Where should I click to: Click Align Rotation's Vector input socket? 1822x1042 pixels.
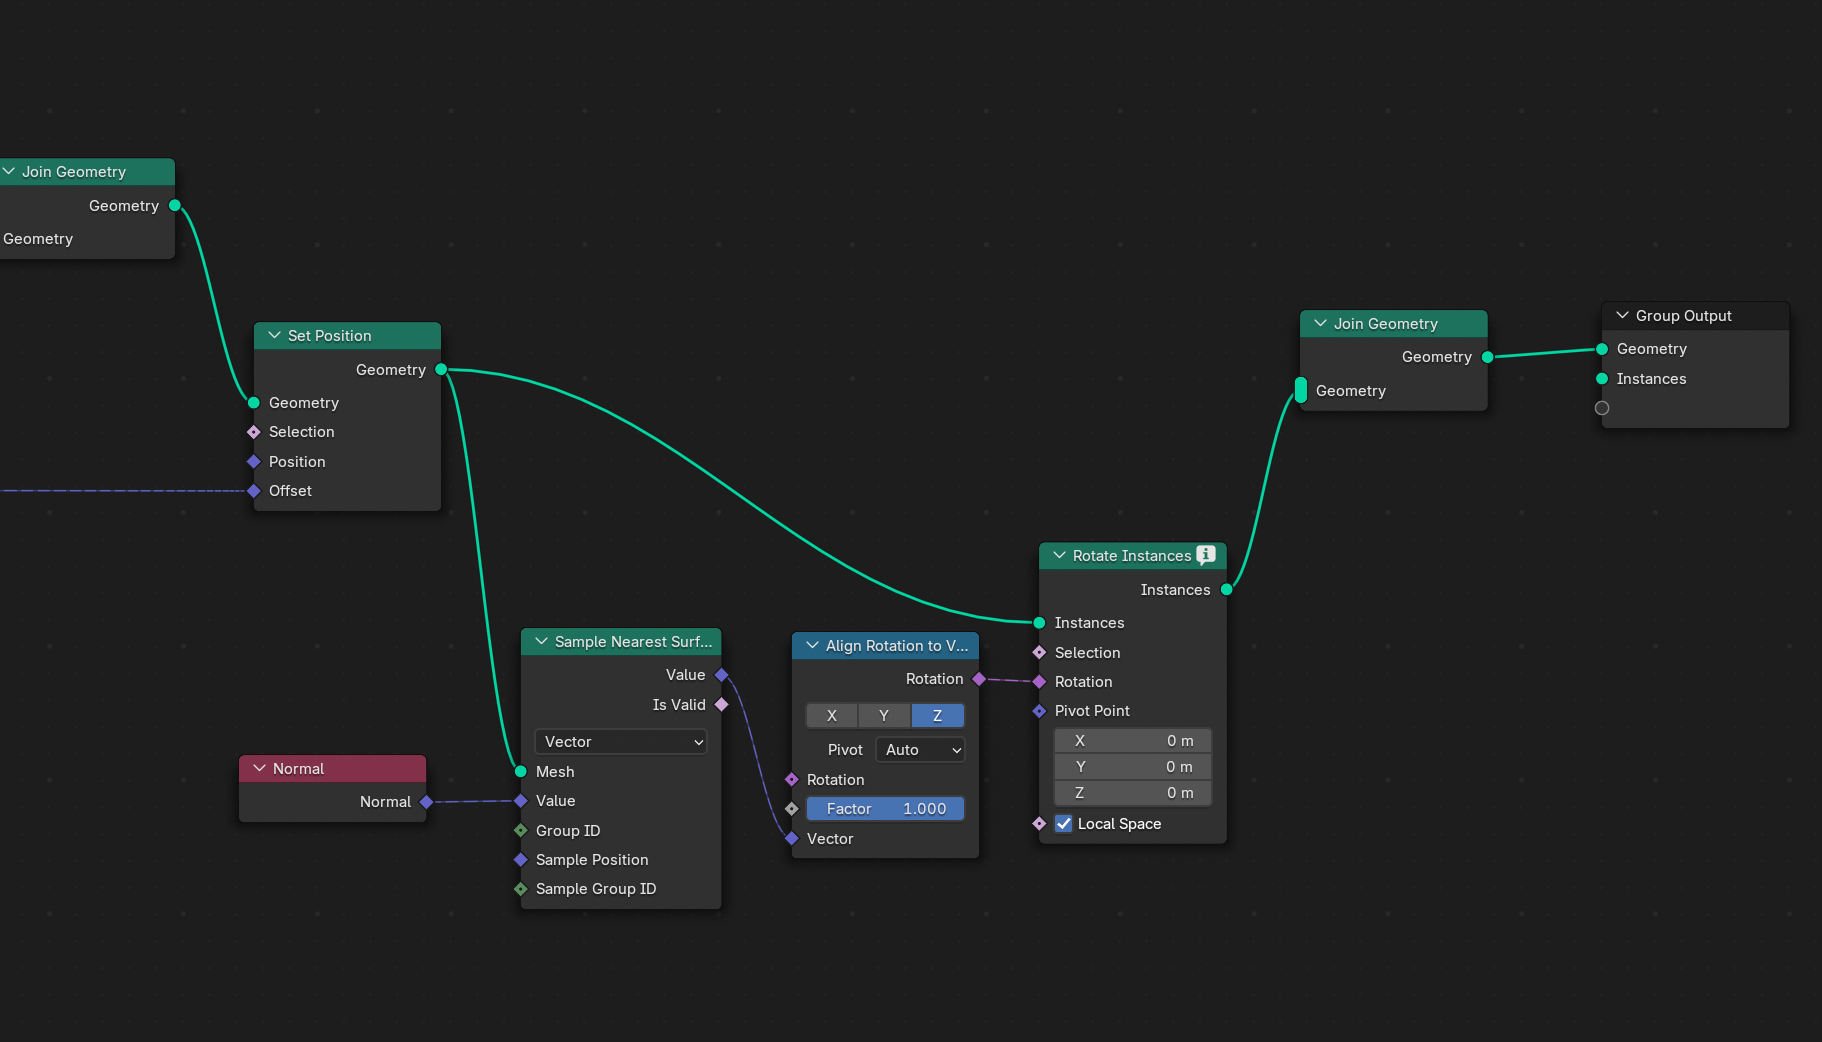[x=792, y=839]
